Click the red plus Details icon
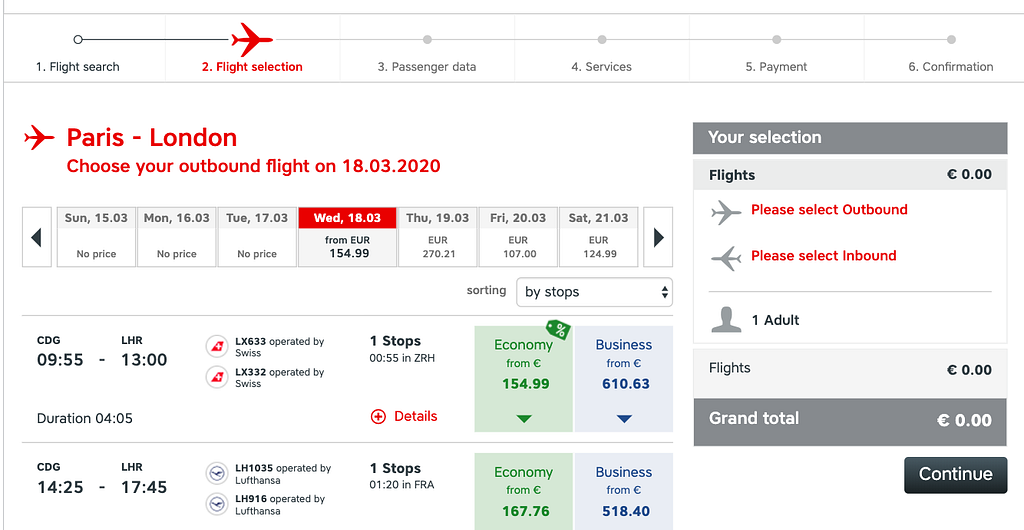Screen dimensions: 1024x530 tap(378, 416)
